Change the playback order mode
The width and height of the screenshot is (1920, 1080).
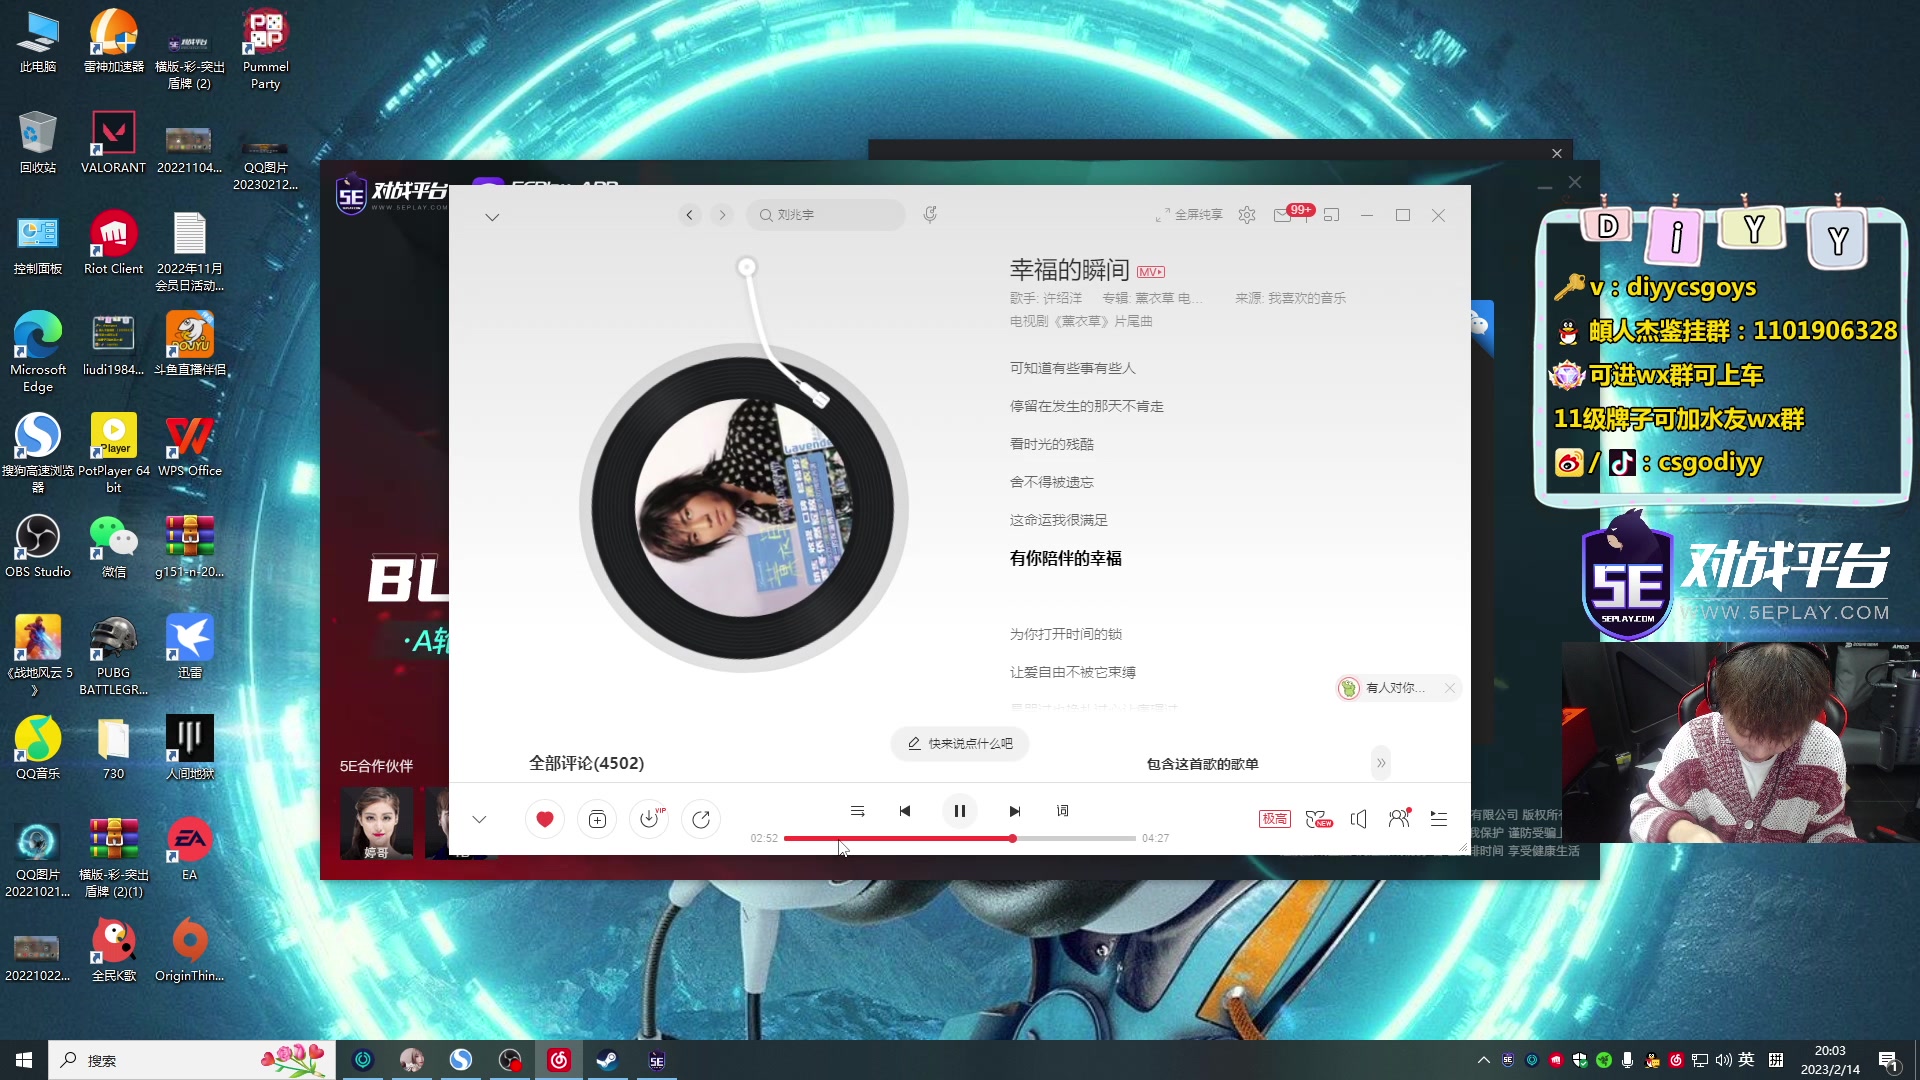(857, 811)
